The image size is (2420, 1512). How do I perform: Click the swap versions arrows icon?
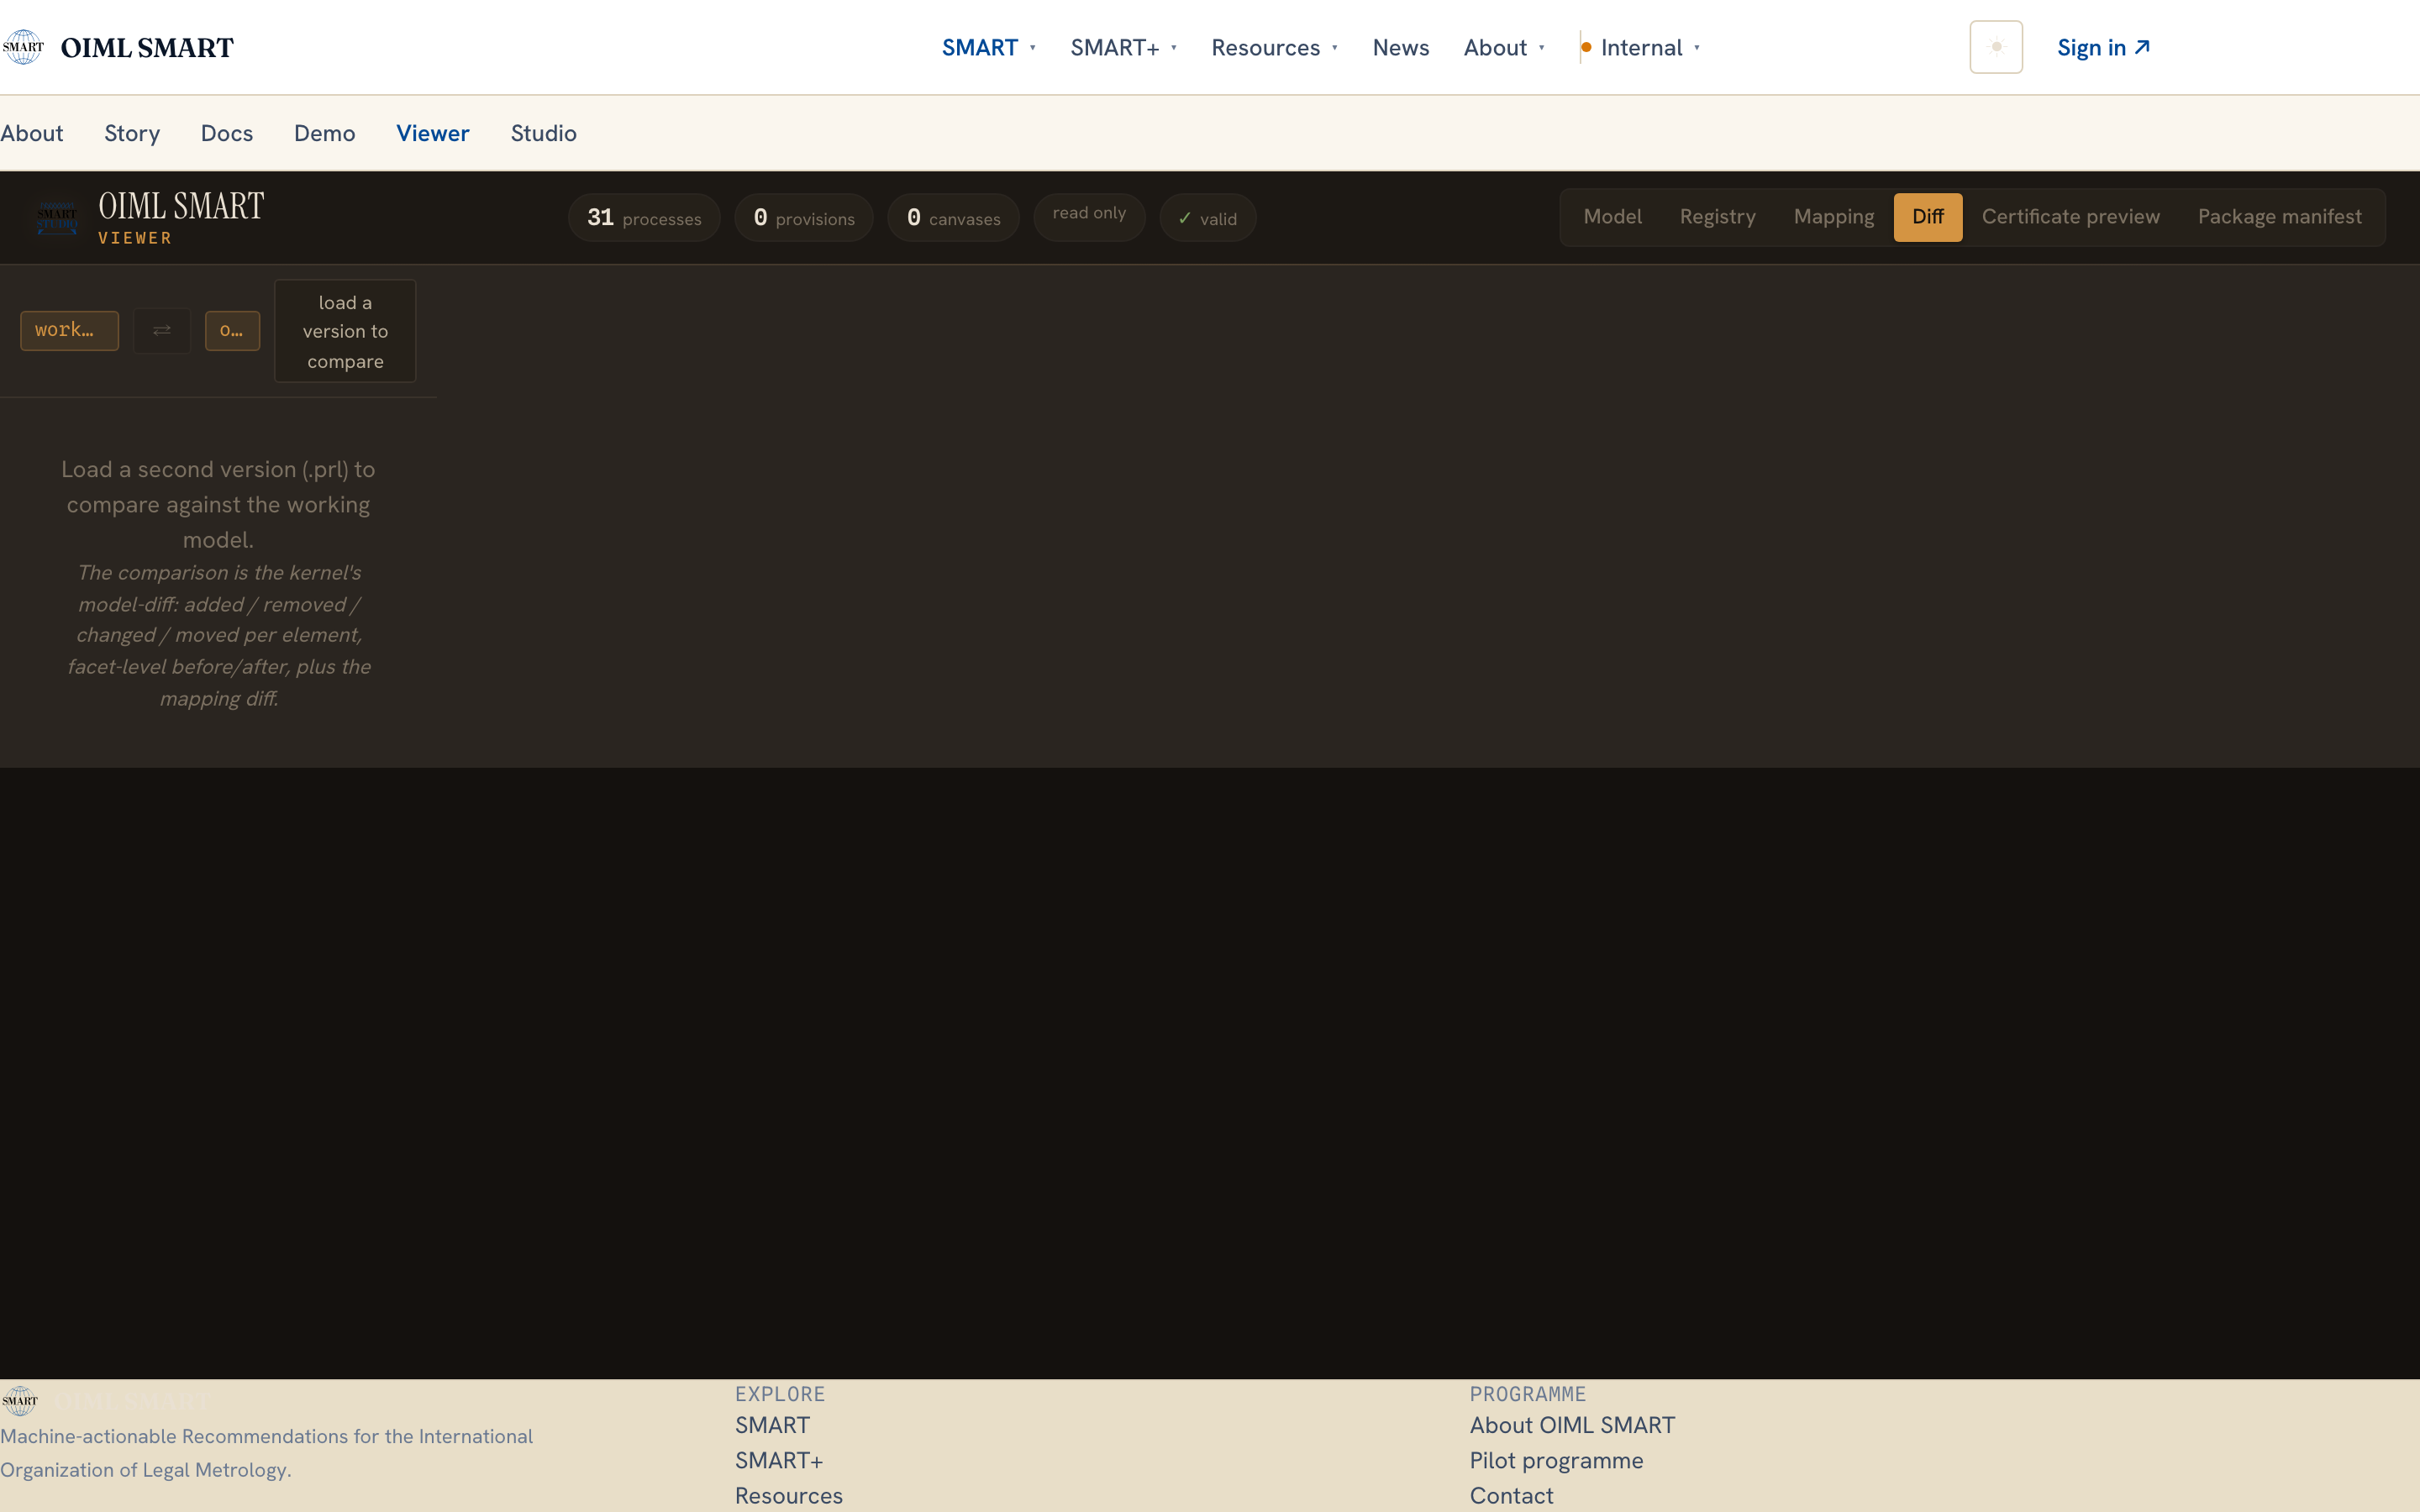pos(162,331)
